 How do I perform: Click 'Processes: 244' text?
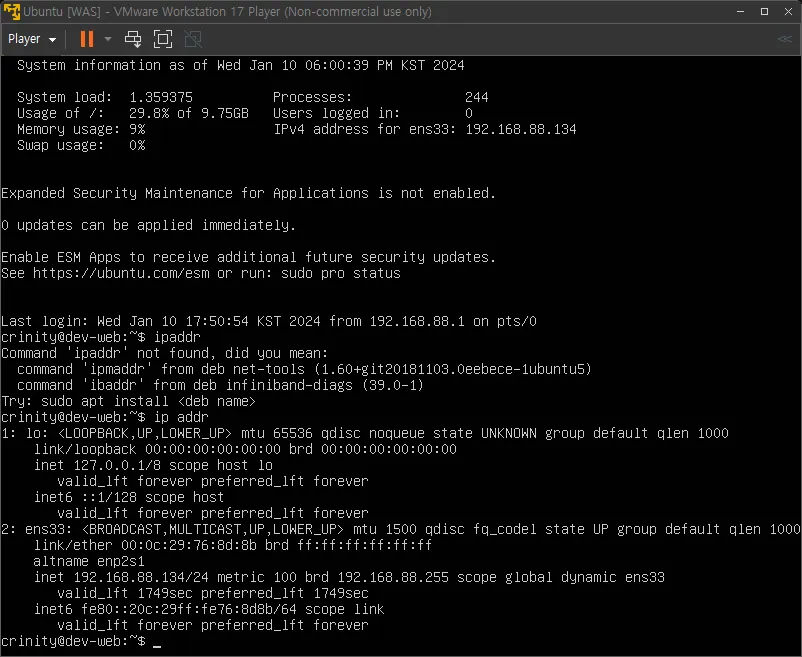(381, 97)
